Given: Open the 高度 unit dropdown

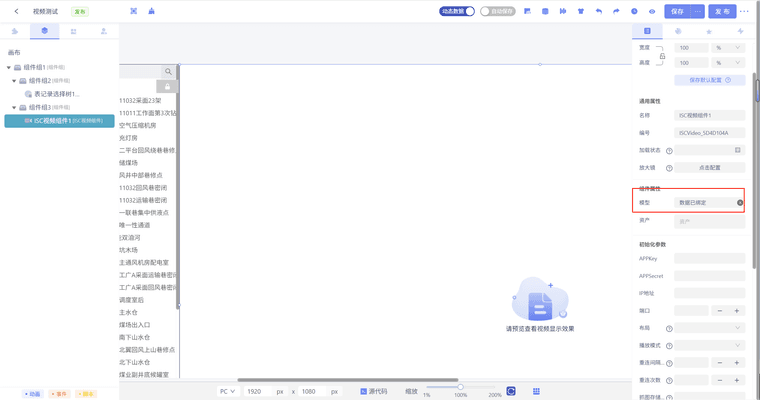Looking at the screenshot, I should [728, 63].
